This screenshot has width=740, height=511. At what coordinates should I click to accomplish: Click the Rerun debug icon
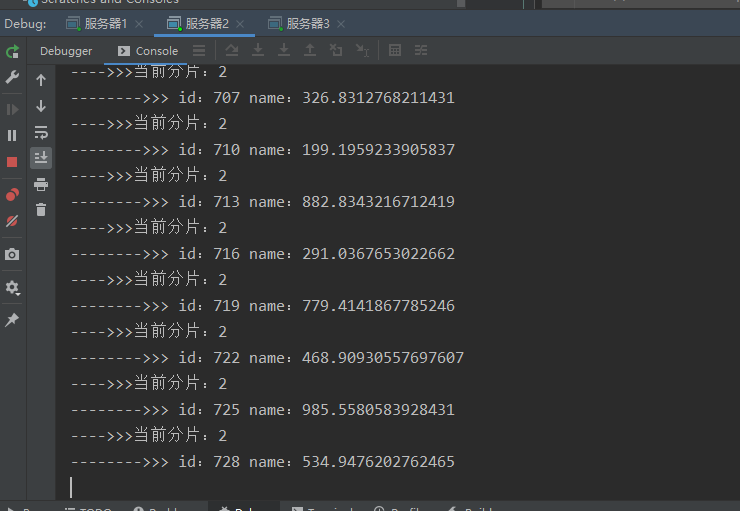pos(12,51)
